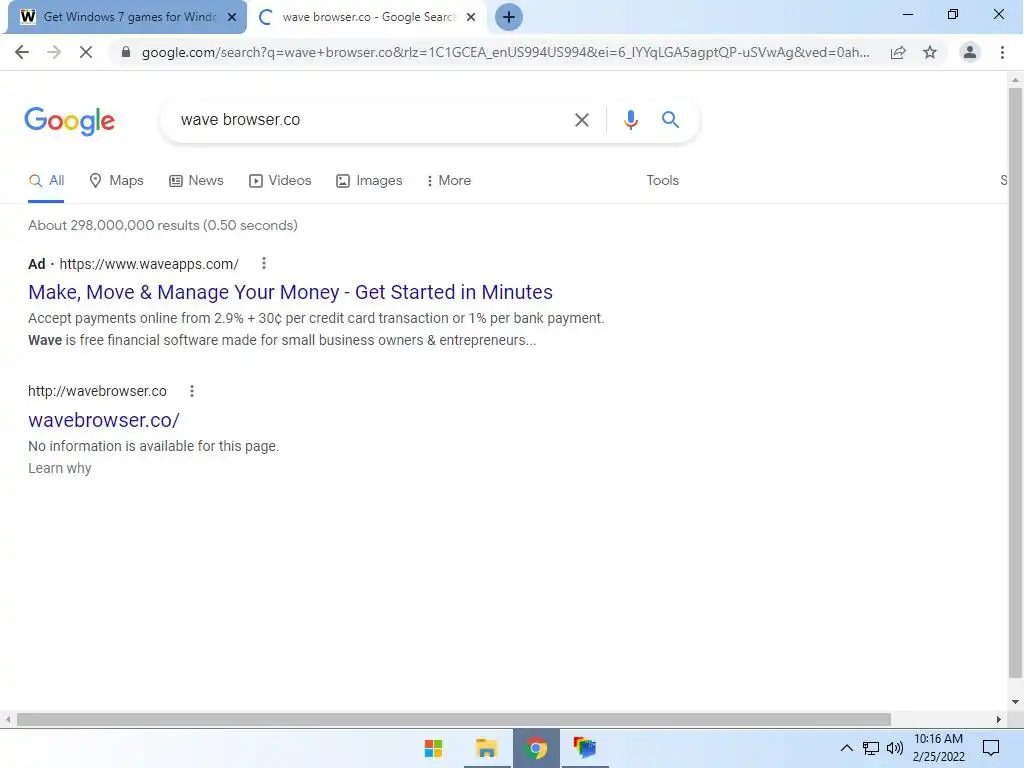
Task: Click the forward navigation arrow
Action: point(54,52)
